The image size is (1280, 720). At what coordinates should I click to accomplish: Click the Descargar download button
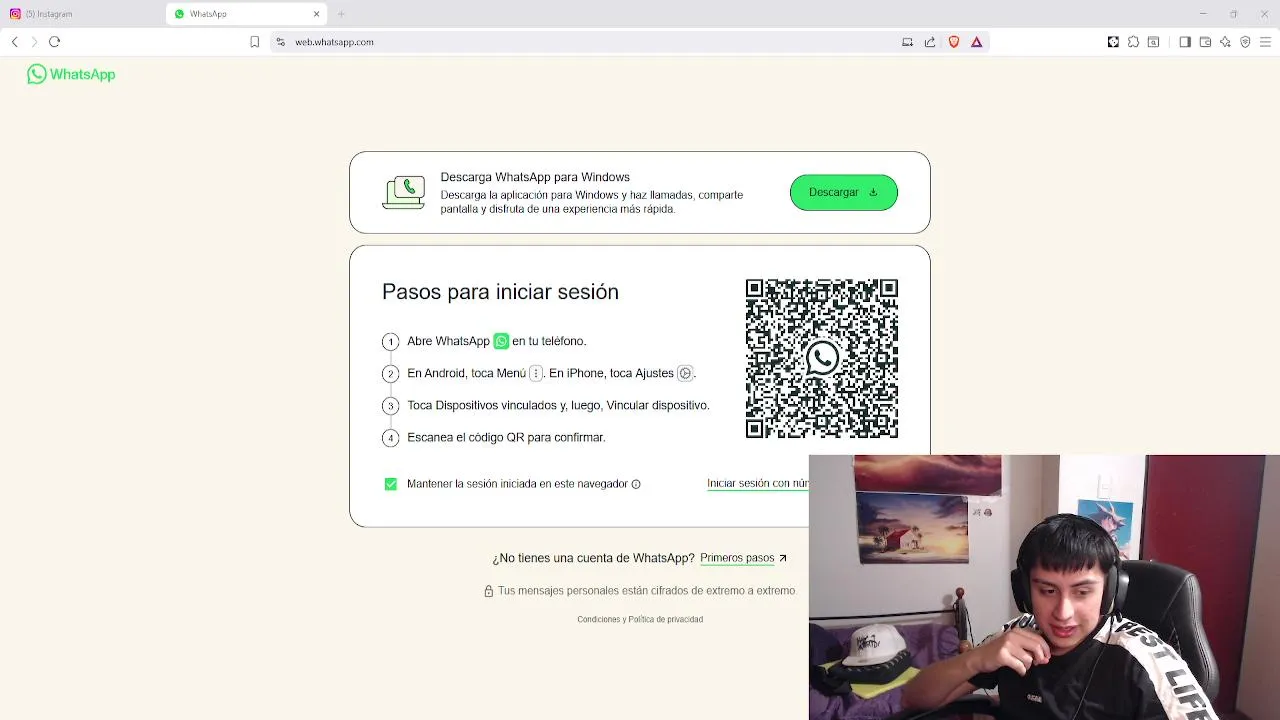843,192
